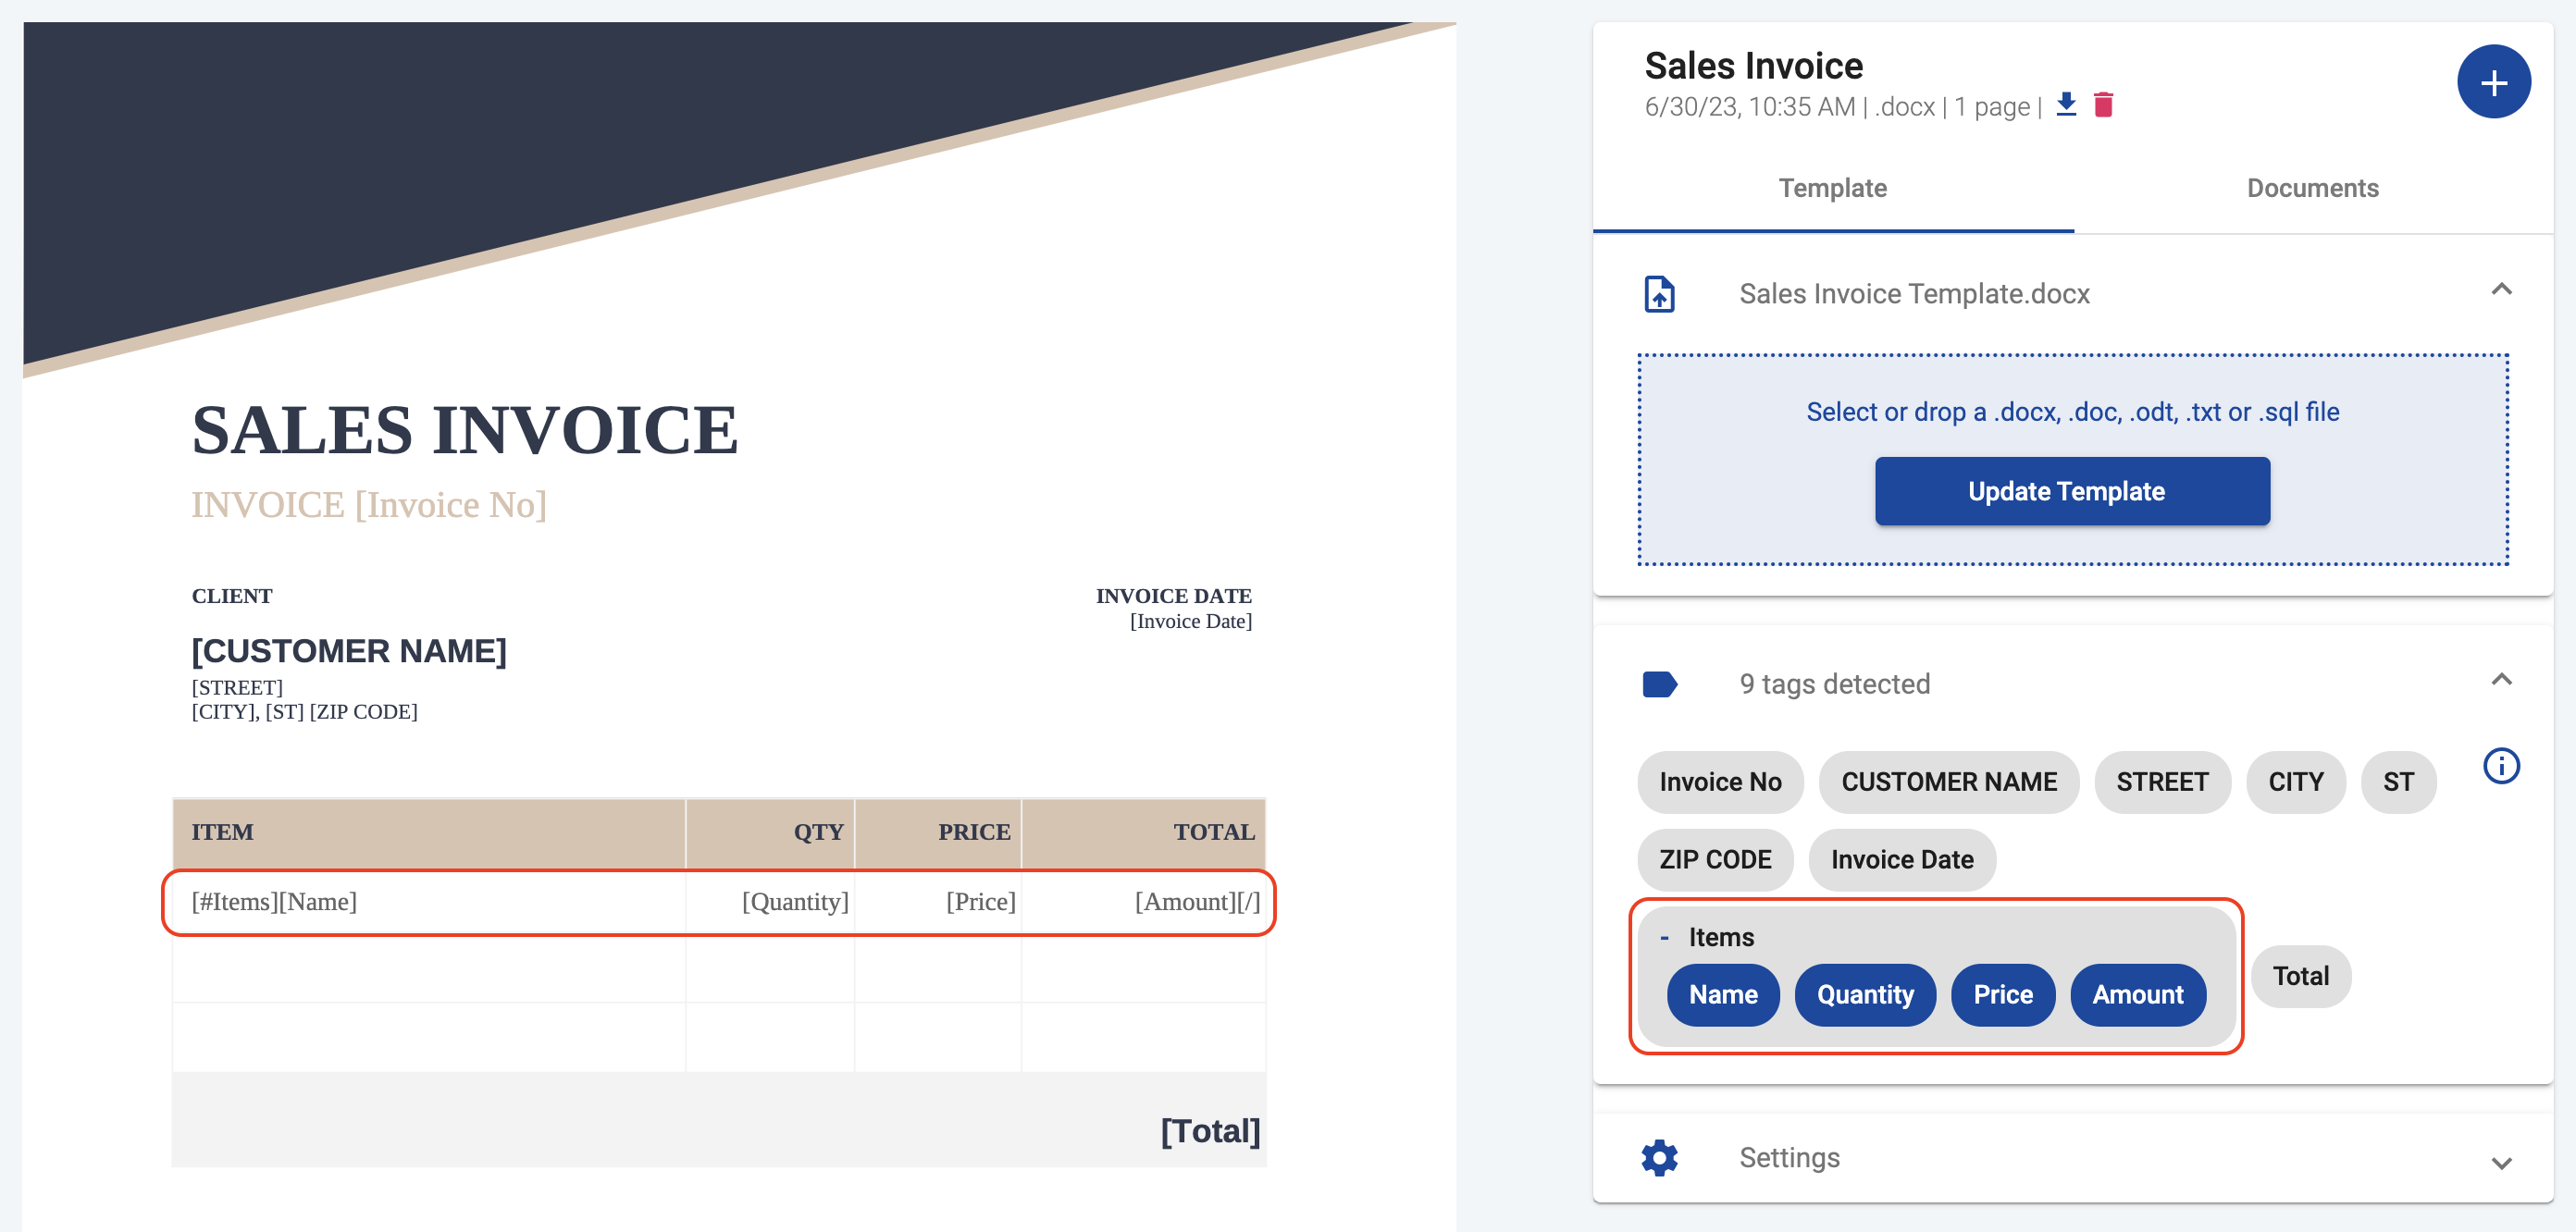Select the Template tab

point(1833,187)
